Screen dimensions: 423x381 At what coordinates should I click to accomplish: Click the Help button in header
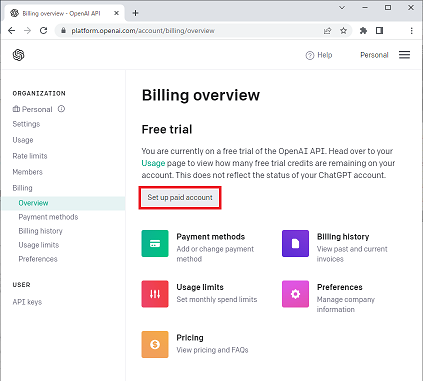tap(319, 55)
